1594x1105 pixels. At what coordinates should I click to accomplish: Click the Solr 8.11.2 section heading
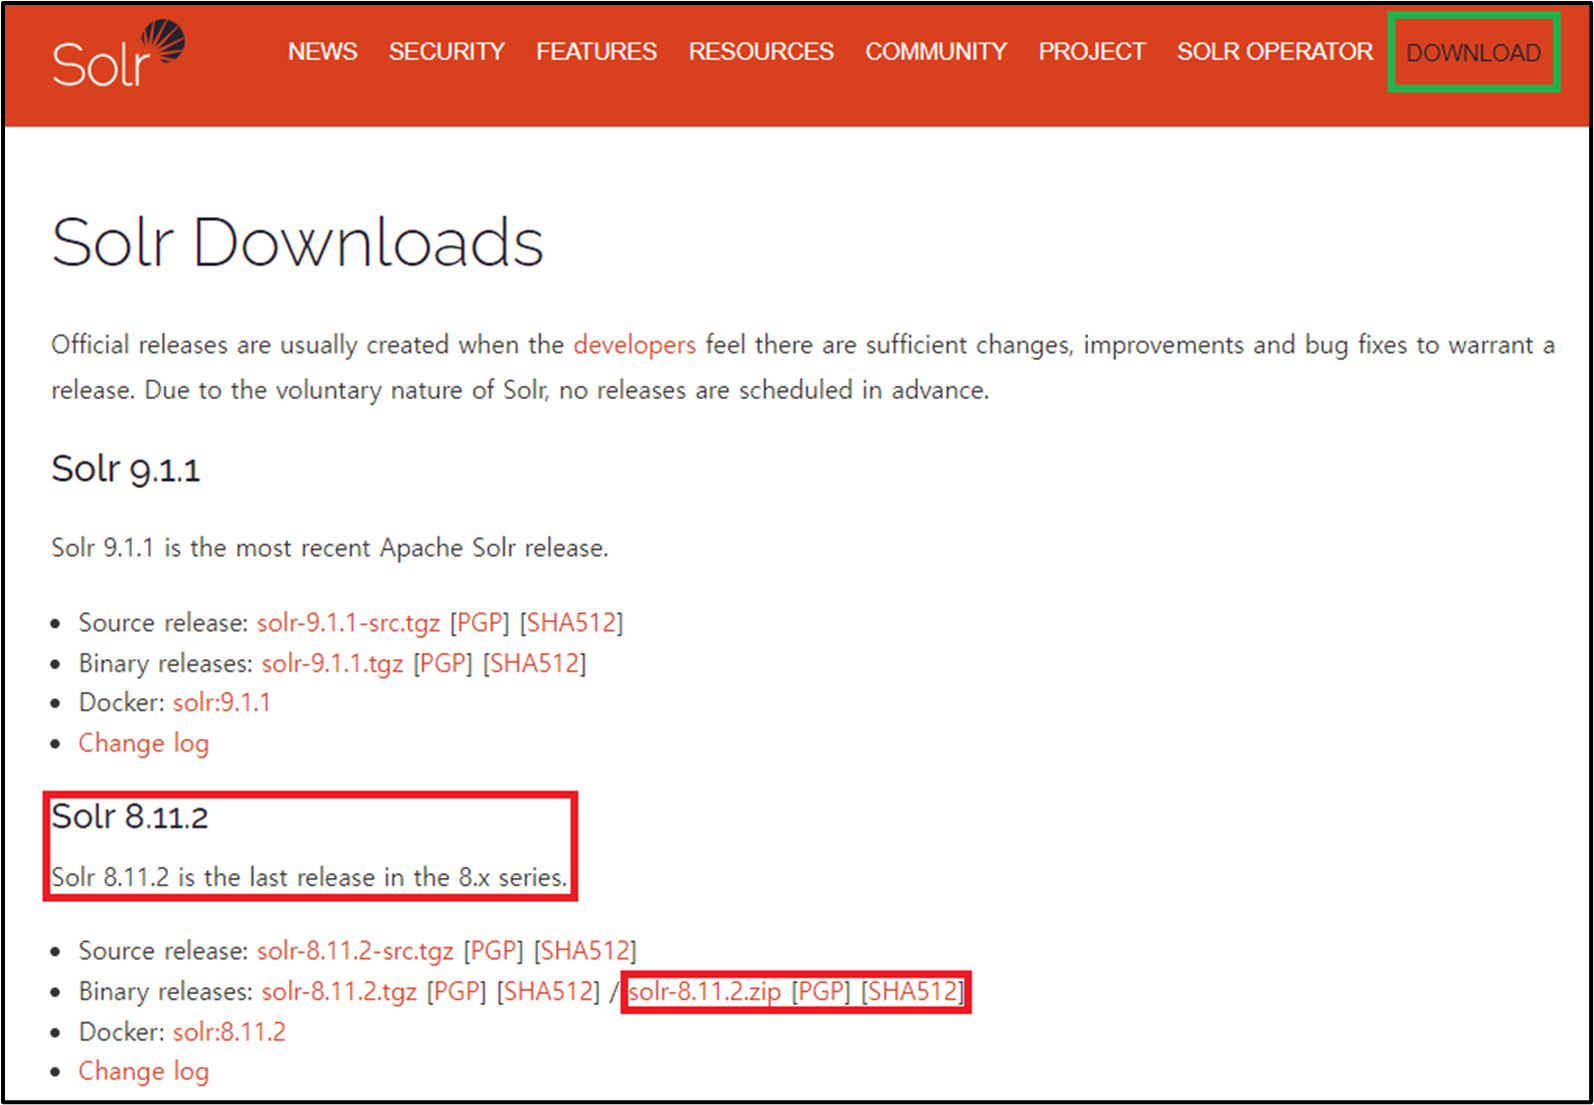point(130,817)
